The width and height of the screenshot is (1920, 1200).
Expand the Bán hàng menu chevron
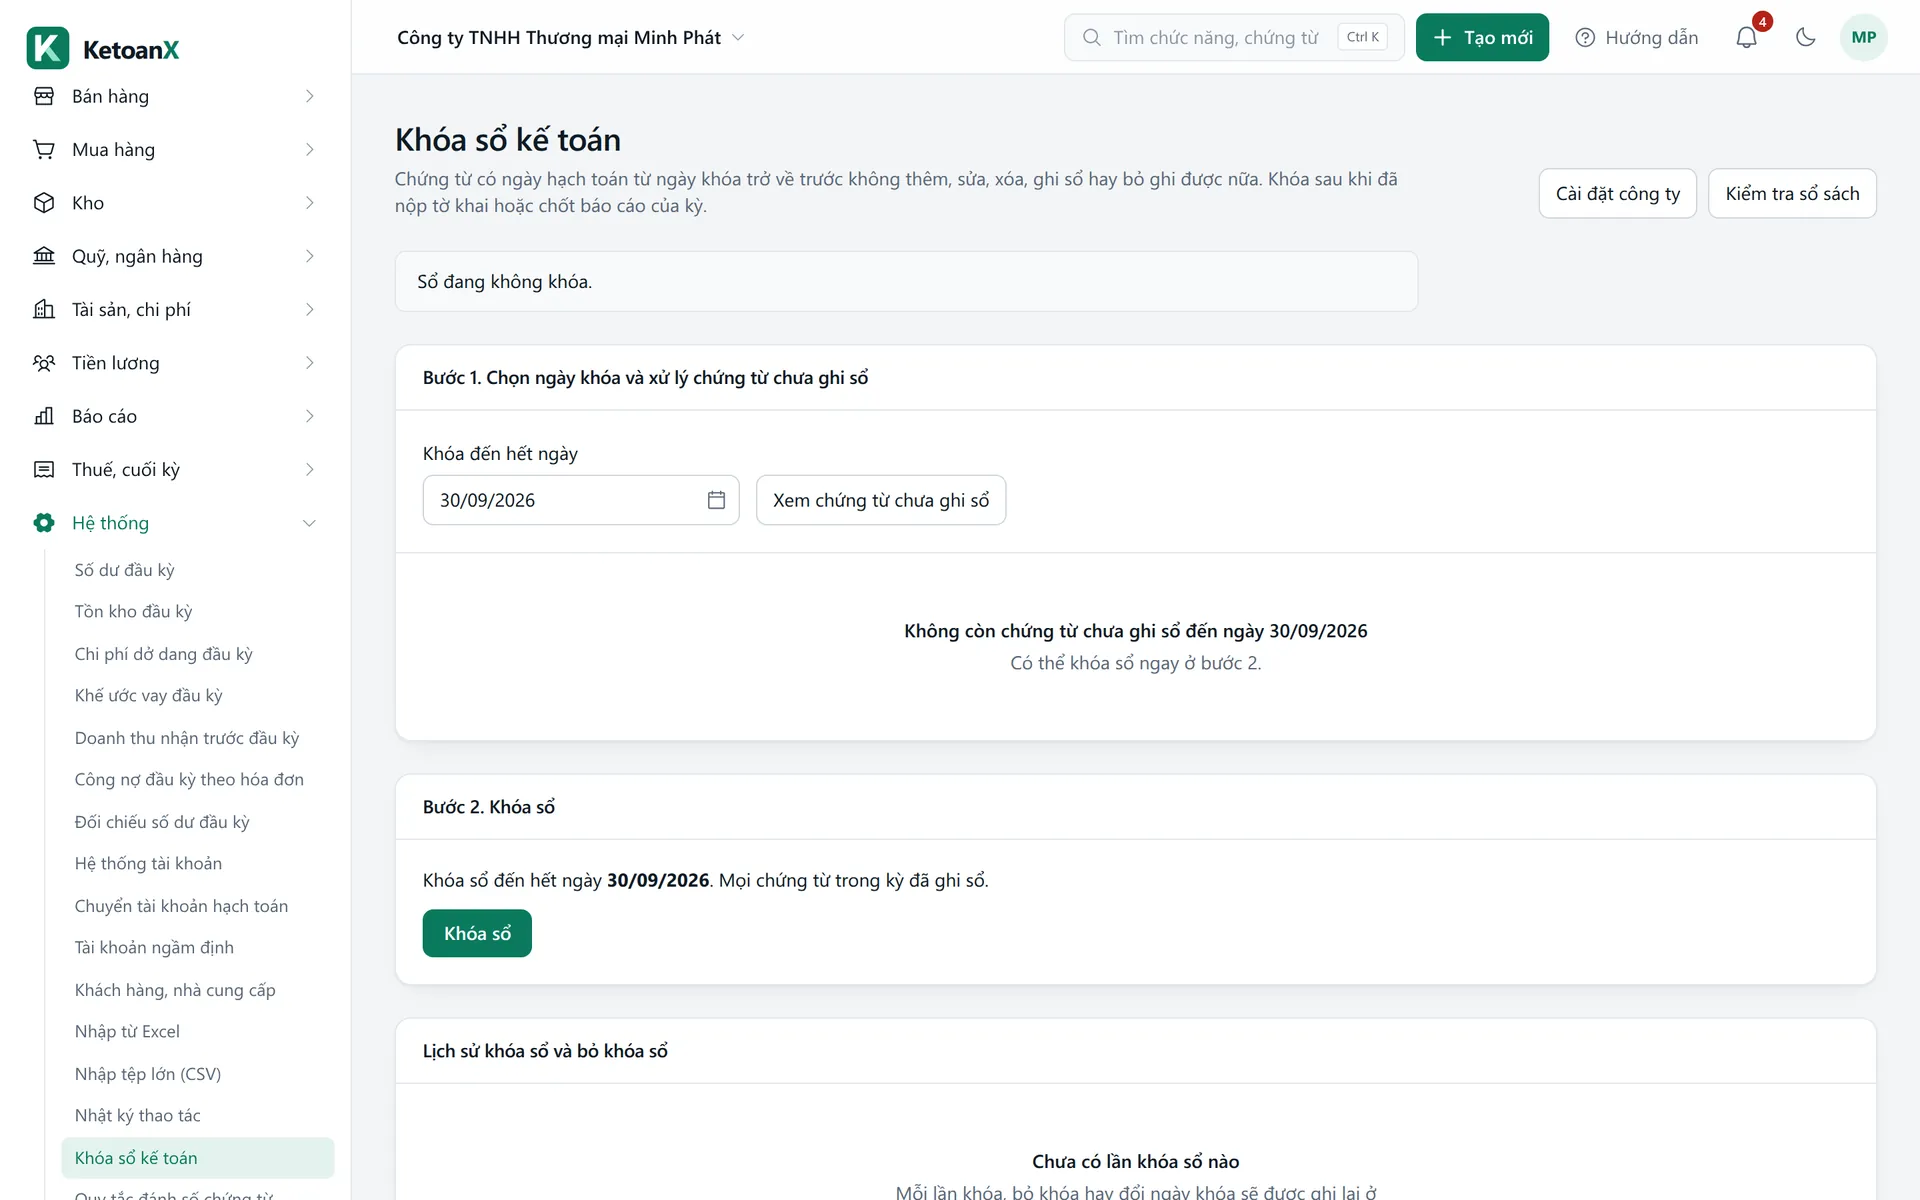pos(310,96)
